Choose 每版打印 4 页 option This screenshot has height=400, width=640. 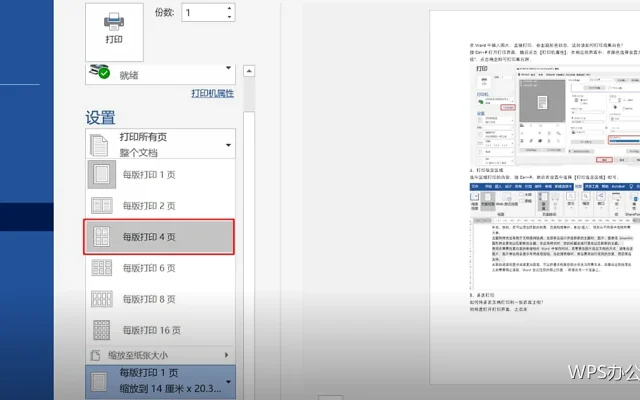point(159,237)
